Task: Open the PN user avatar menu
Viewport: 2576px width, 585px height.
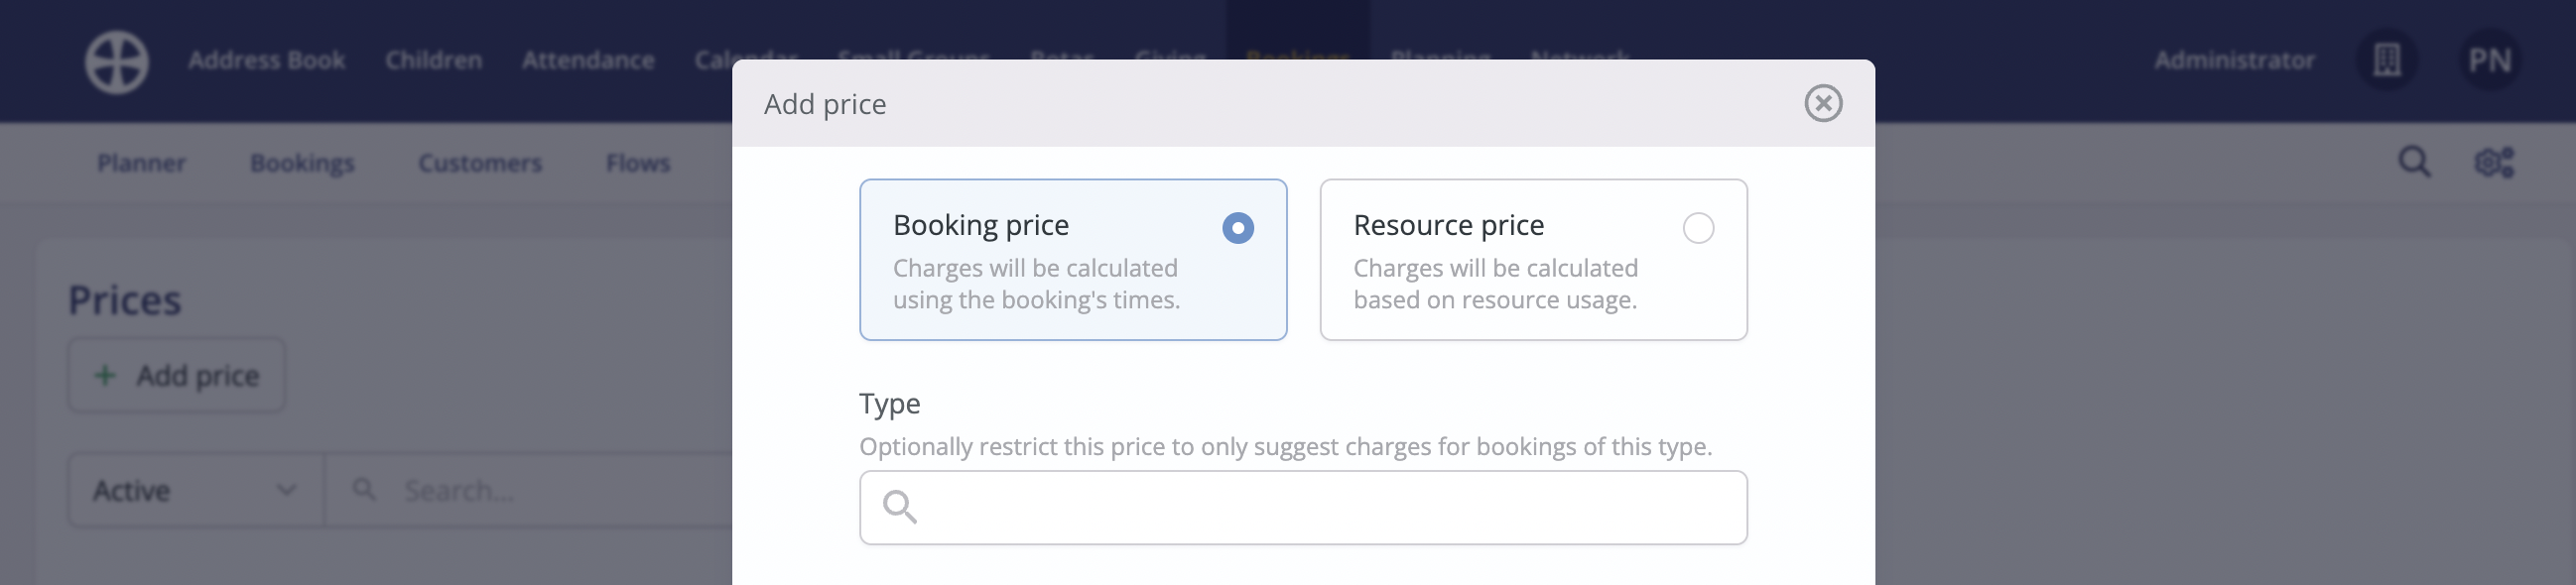Action: coord(2489,61)
